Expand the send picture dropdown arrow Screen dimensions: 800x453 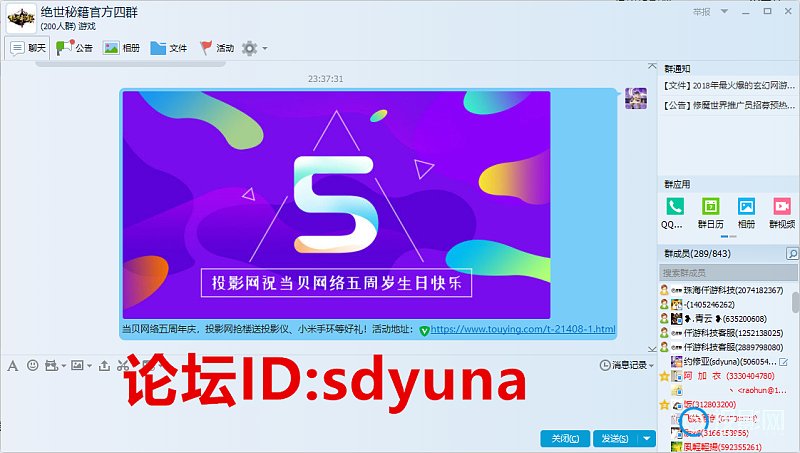click(89, 366)
